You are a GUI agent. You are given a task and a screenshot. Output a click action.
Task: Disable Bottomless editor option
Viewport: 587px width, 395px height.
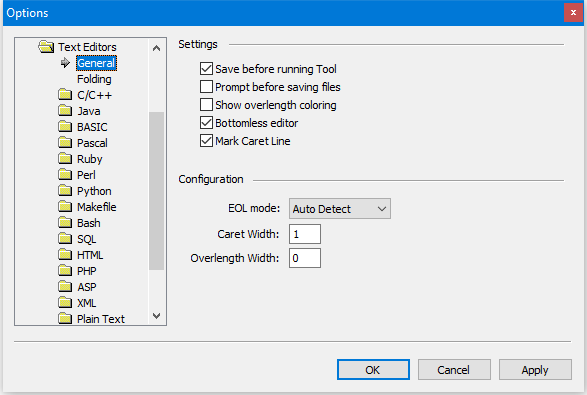(x=206, y=123)
